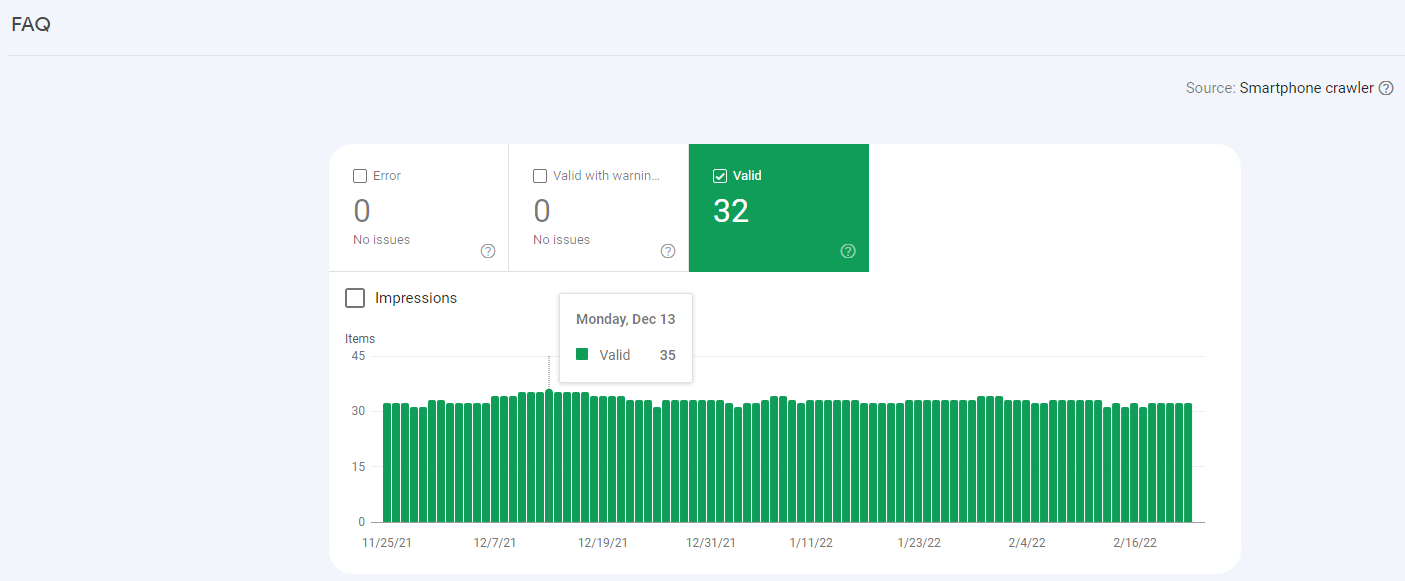Enable the Error checkbox

[x=360, y=176]
